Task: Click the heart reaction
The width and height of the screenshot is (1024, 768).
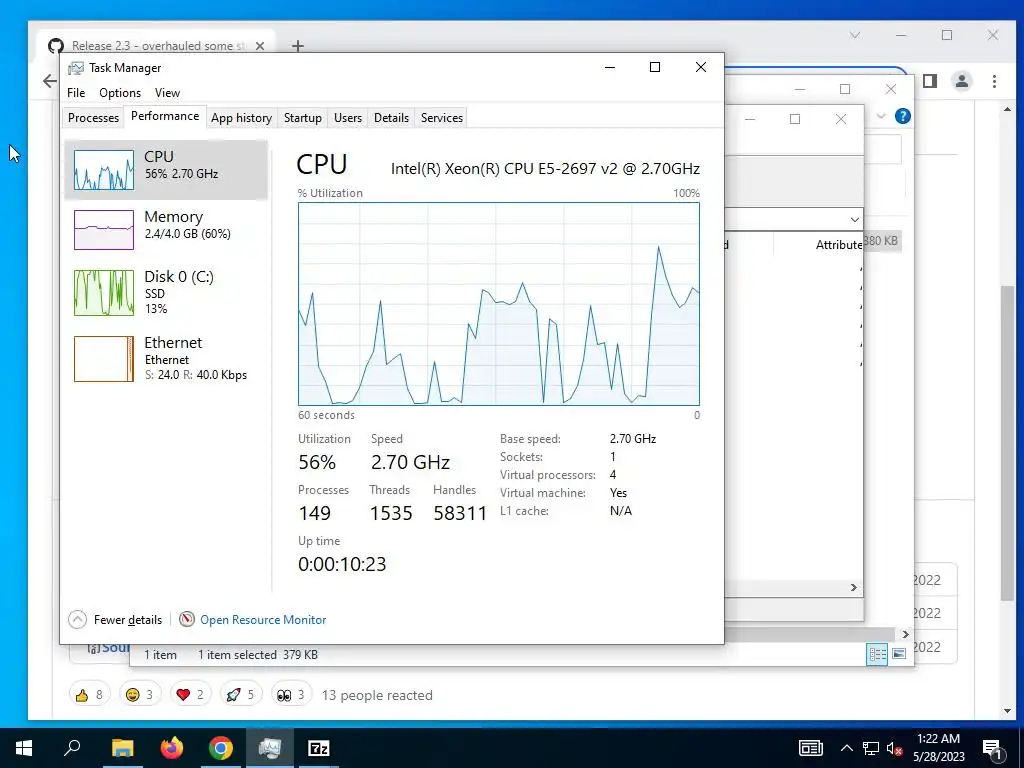Action: click(190, 695)
